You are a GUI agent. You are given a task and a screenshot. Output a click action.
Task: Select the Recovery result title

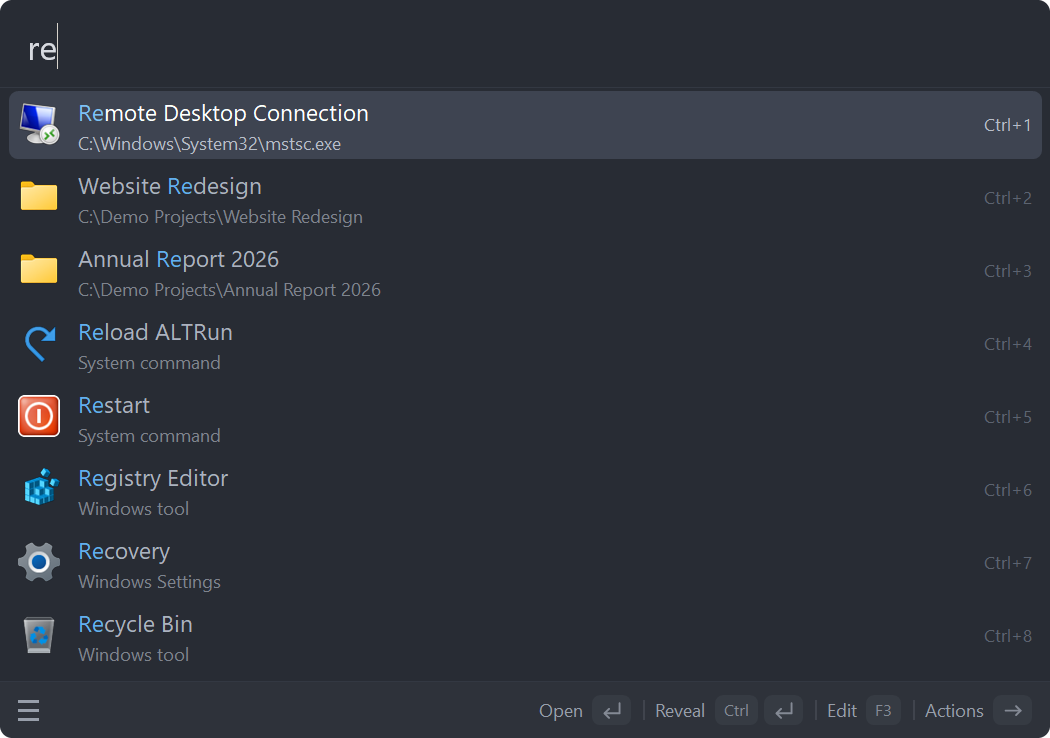coord(124,552)
